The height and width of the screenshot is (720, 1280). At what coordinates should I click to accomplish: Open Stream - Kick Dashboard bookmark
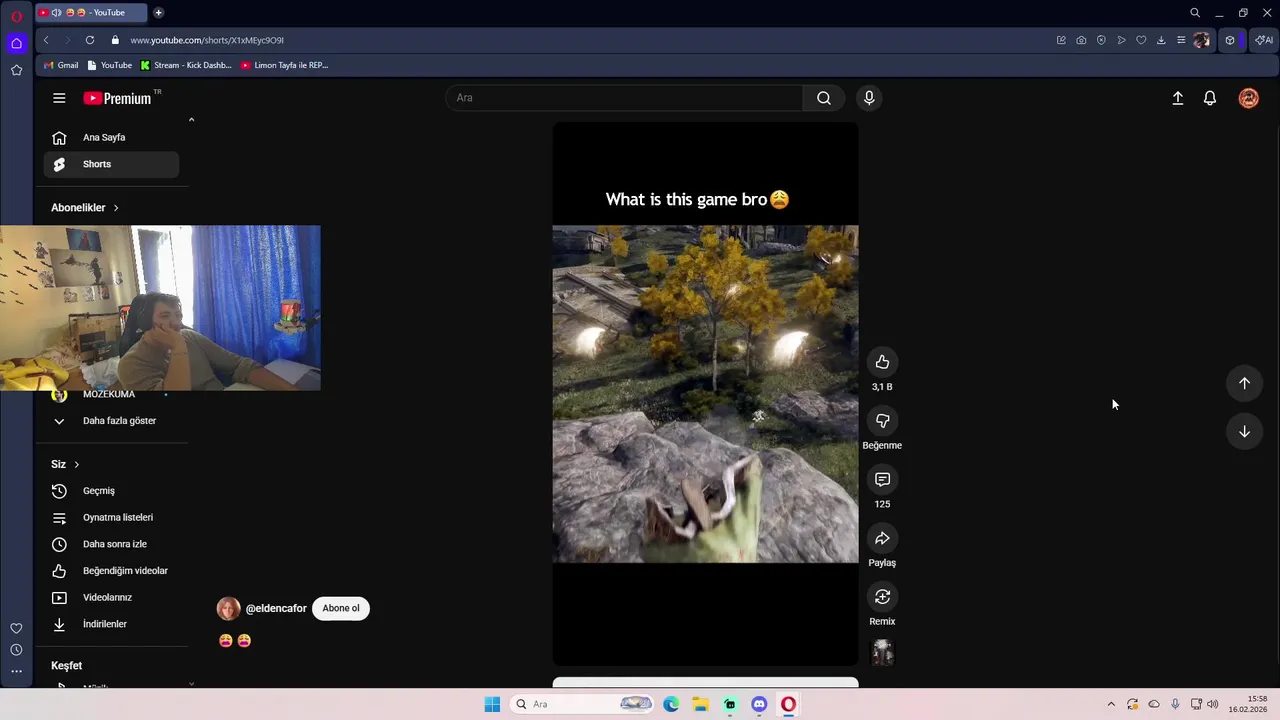point(186,65)
